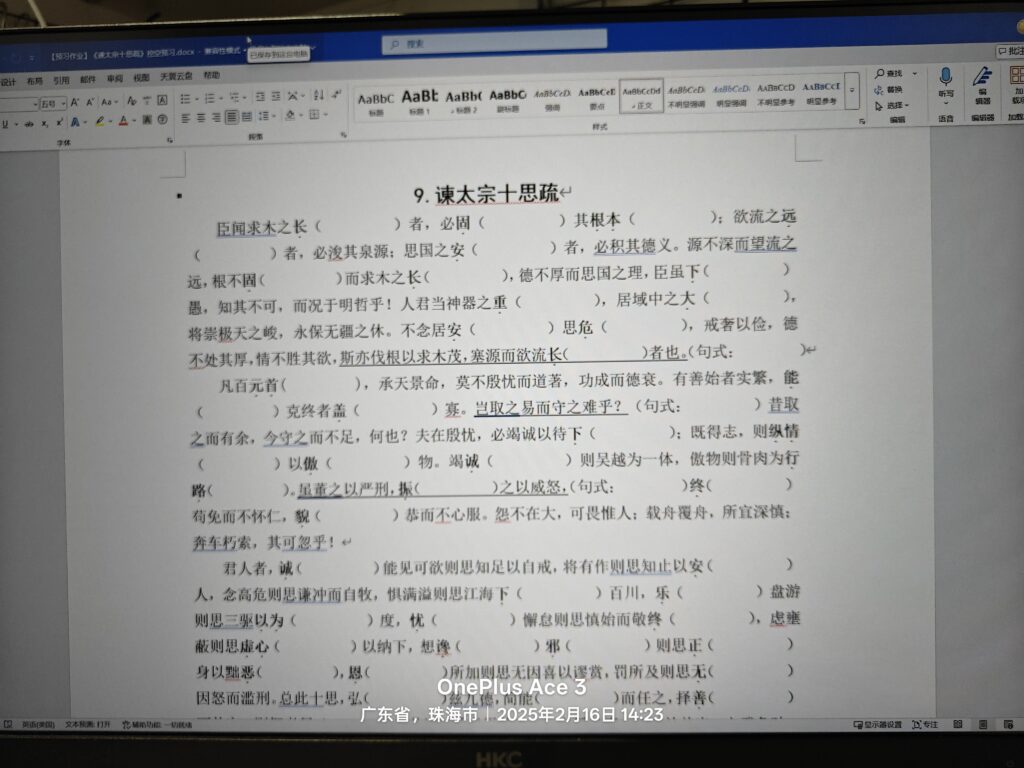The height and width of the screenshot is (768, 1024).
Task: Apply subscript formatting
Action: [x=44, y=124]
